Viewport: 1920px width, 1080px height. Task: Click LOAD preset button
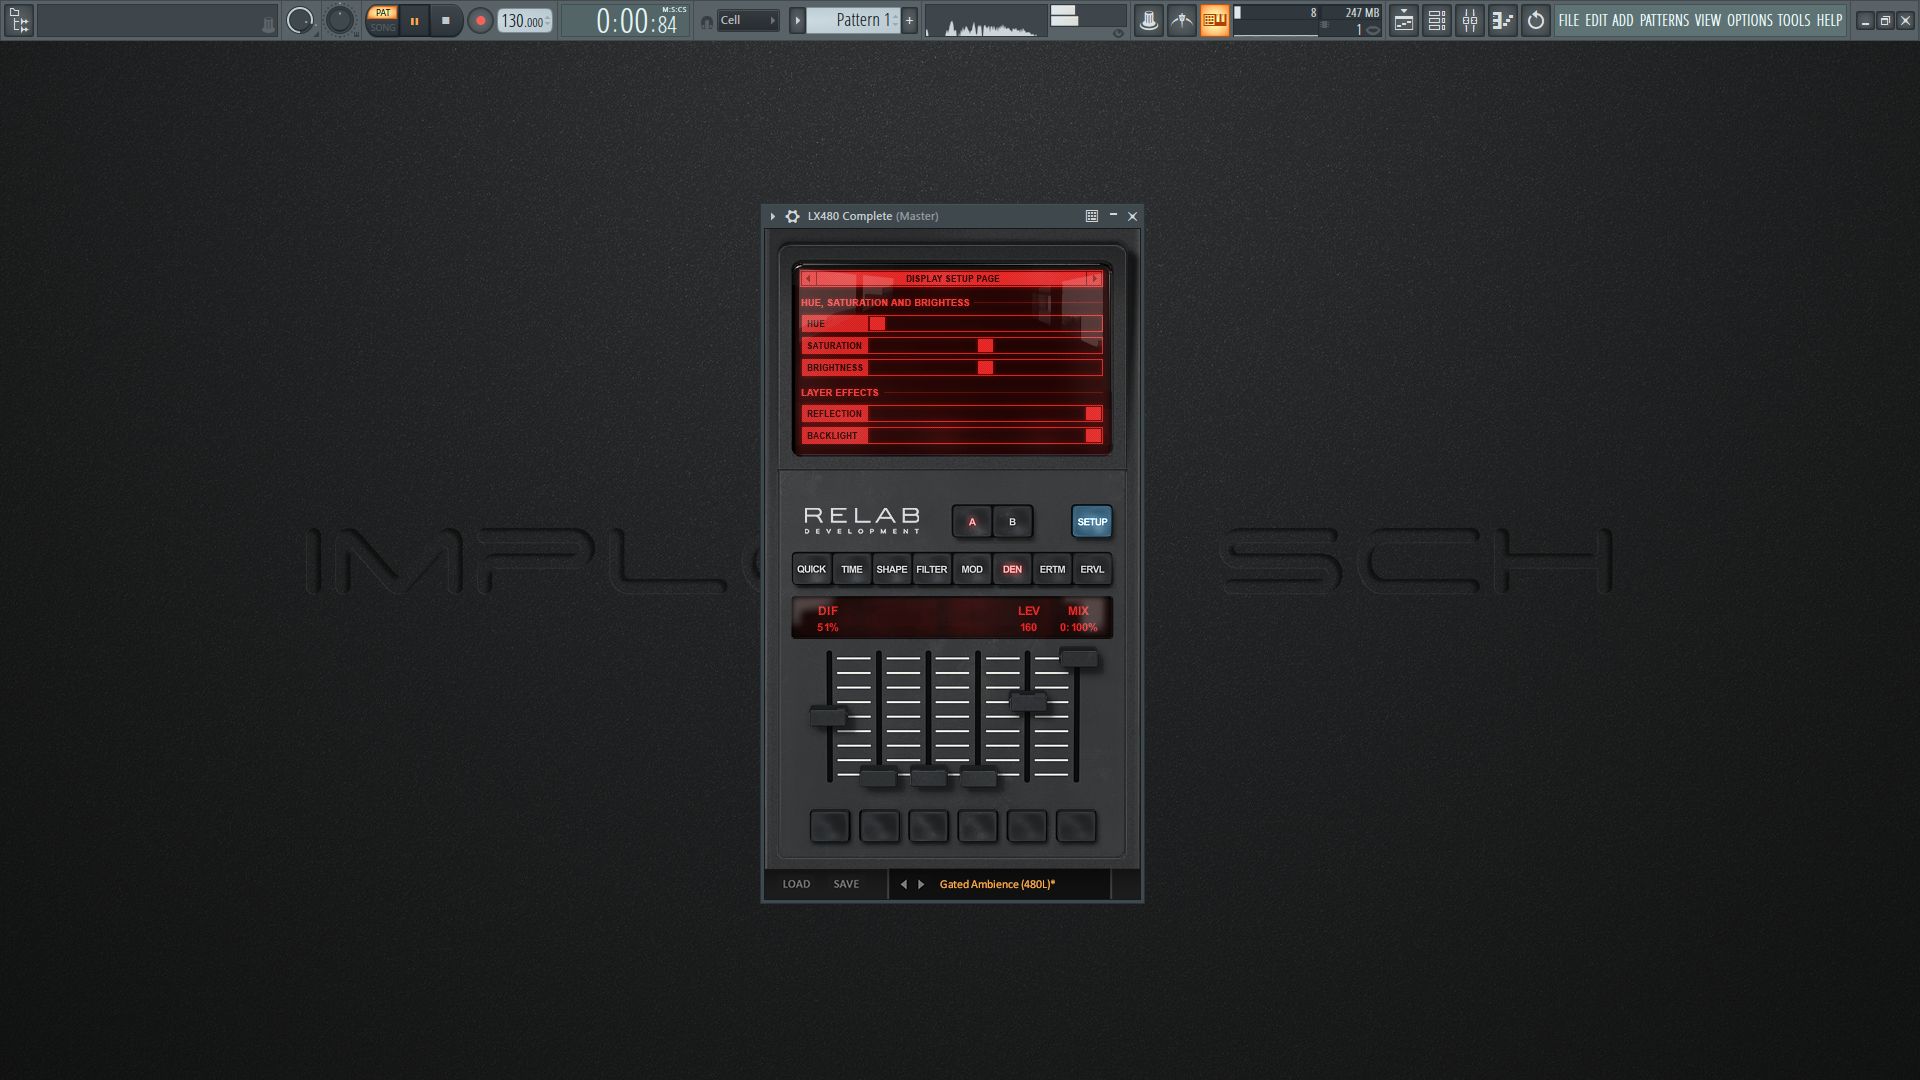pyautogui.click(x=797, y=884)
